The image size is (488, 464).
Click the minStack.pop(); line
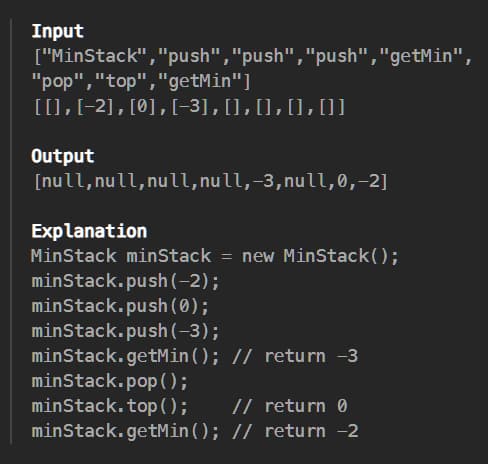pos(110,381)
